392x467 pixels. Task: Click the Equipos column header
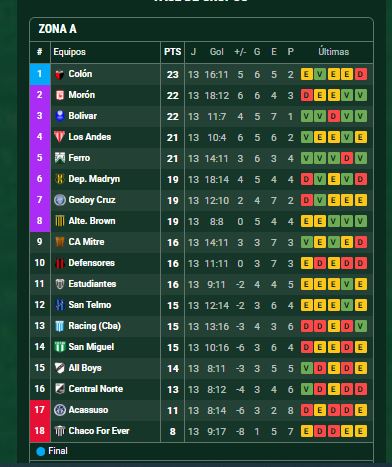click(x=70, y=52)
